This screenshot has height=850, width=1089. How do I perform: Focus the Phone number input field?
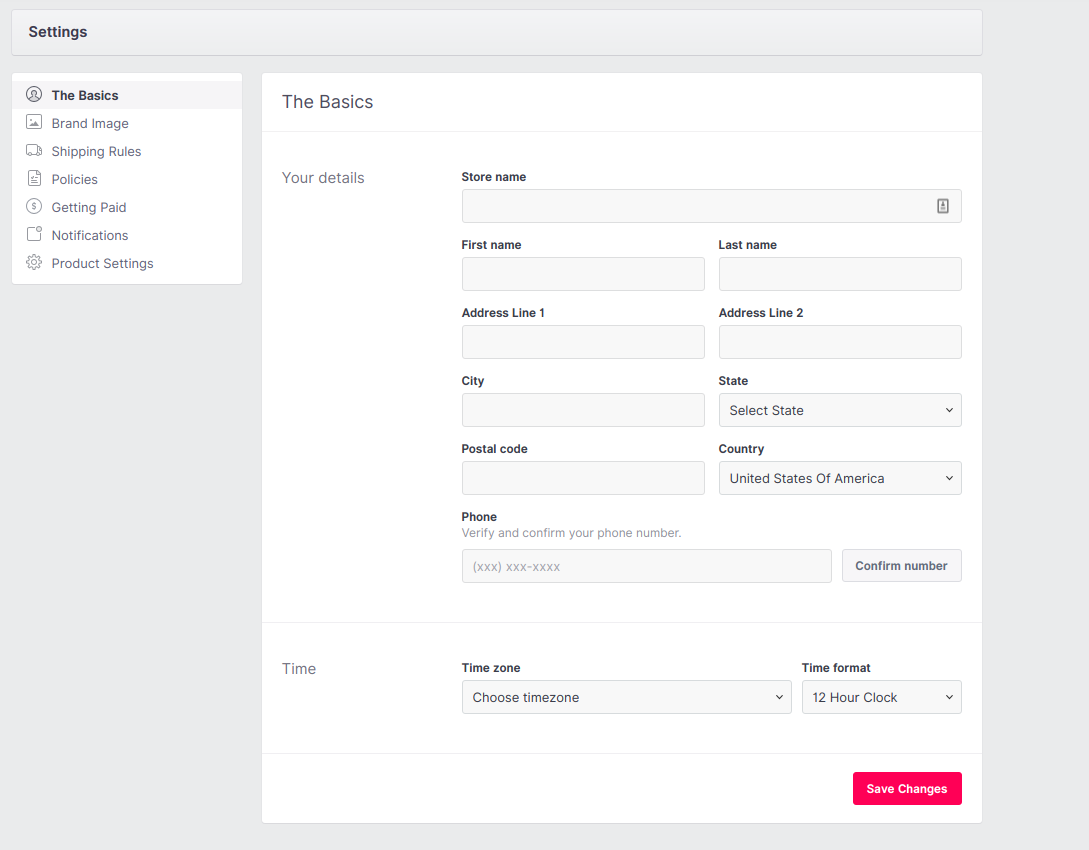tap(646, 566)
